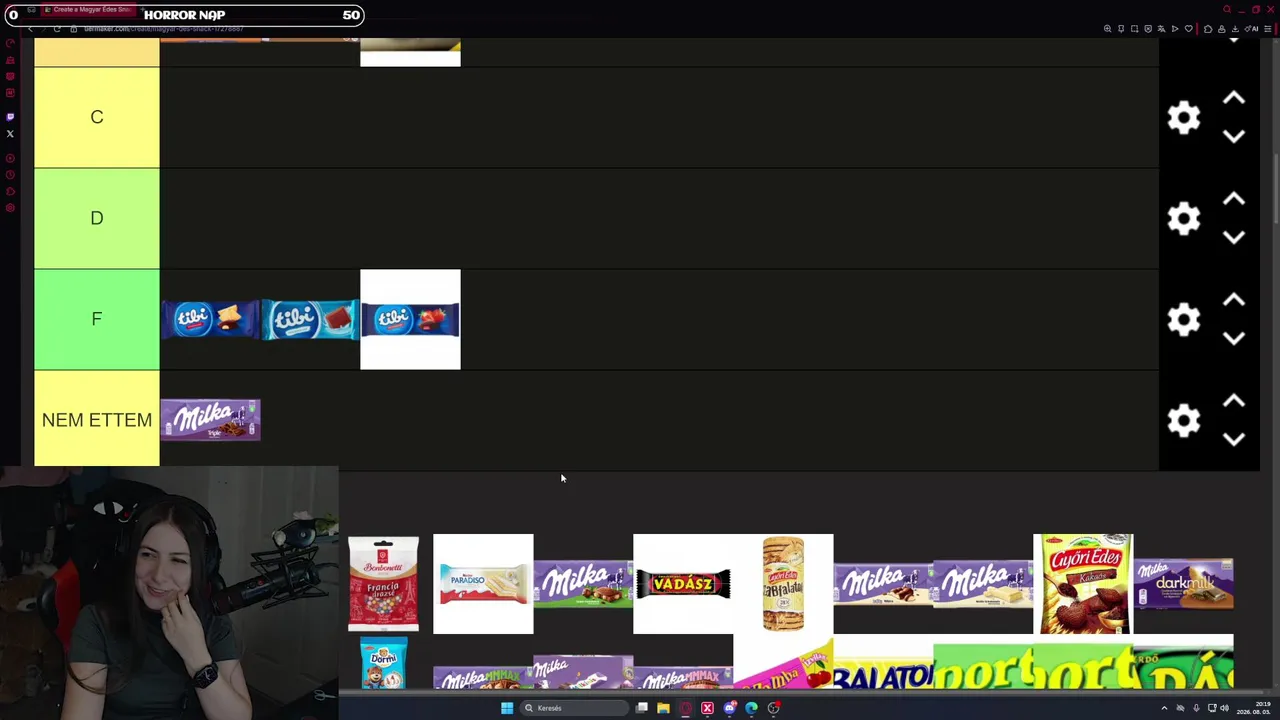The width and height of the screenshot is (1280, 720).
Task: Click the tier F label
Action: 97,319
